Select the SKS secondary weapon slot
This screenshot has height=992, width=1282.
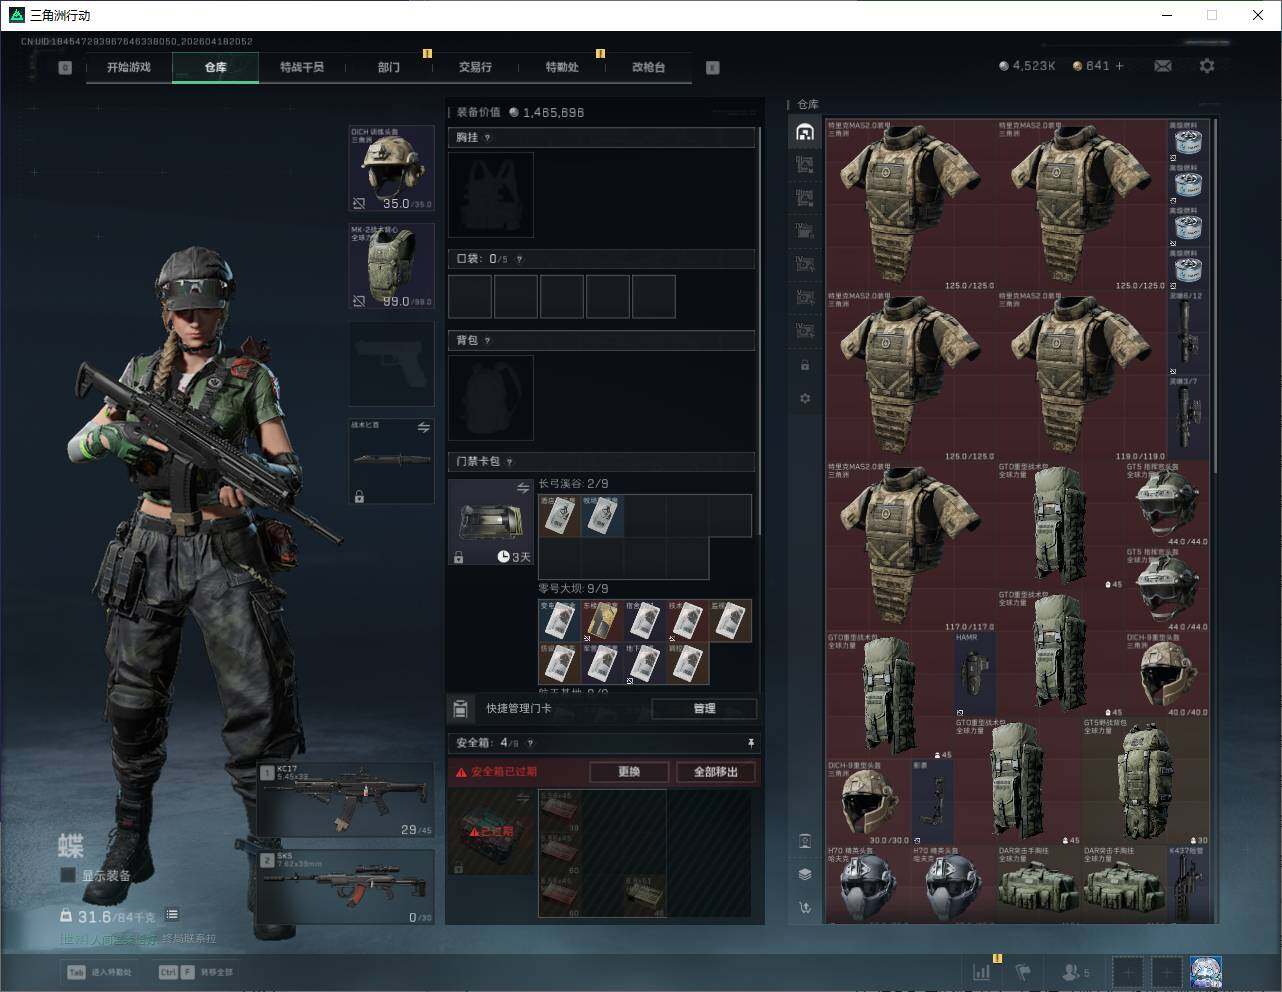(x=346, y=887)
